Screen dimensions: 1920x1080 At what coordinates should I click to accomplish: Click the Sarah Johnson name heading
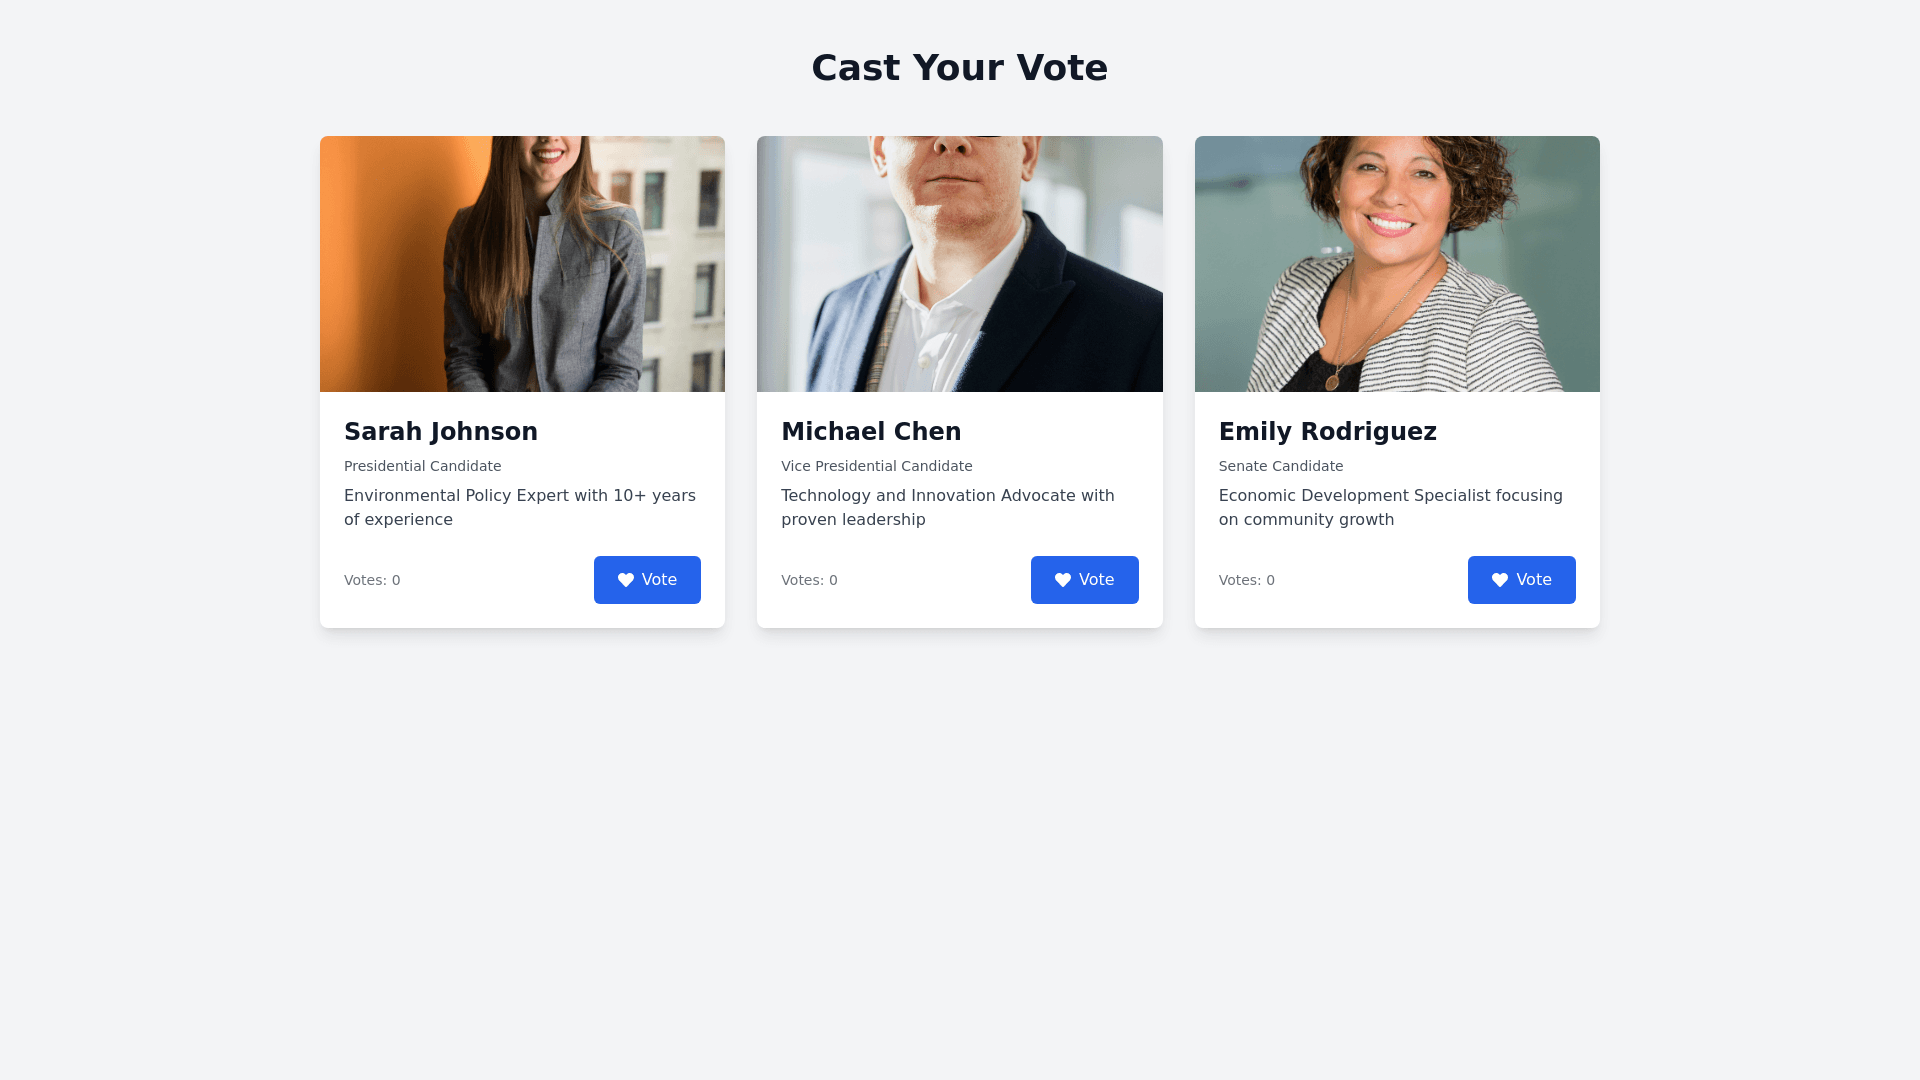(x=441, y=432)
